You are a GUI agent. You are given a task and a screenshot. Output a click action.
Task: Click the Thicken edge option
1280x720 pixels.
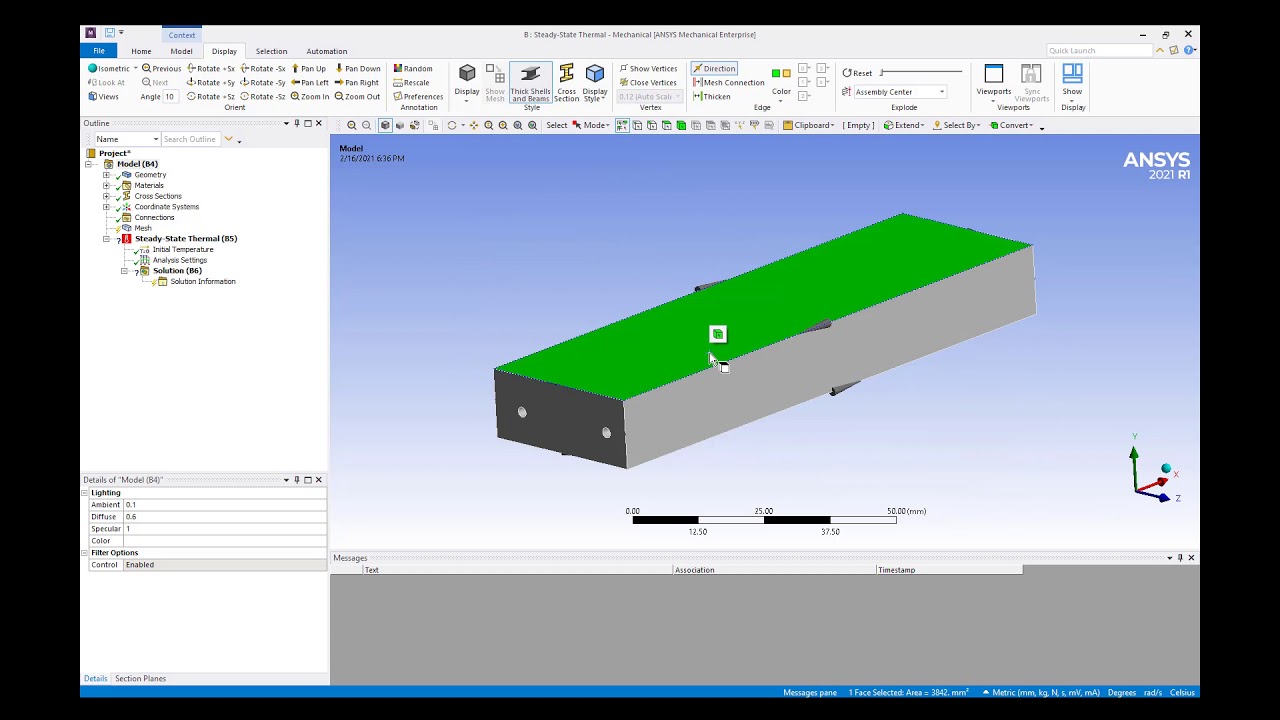click(x=711, y=97)
